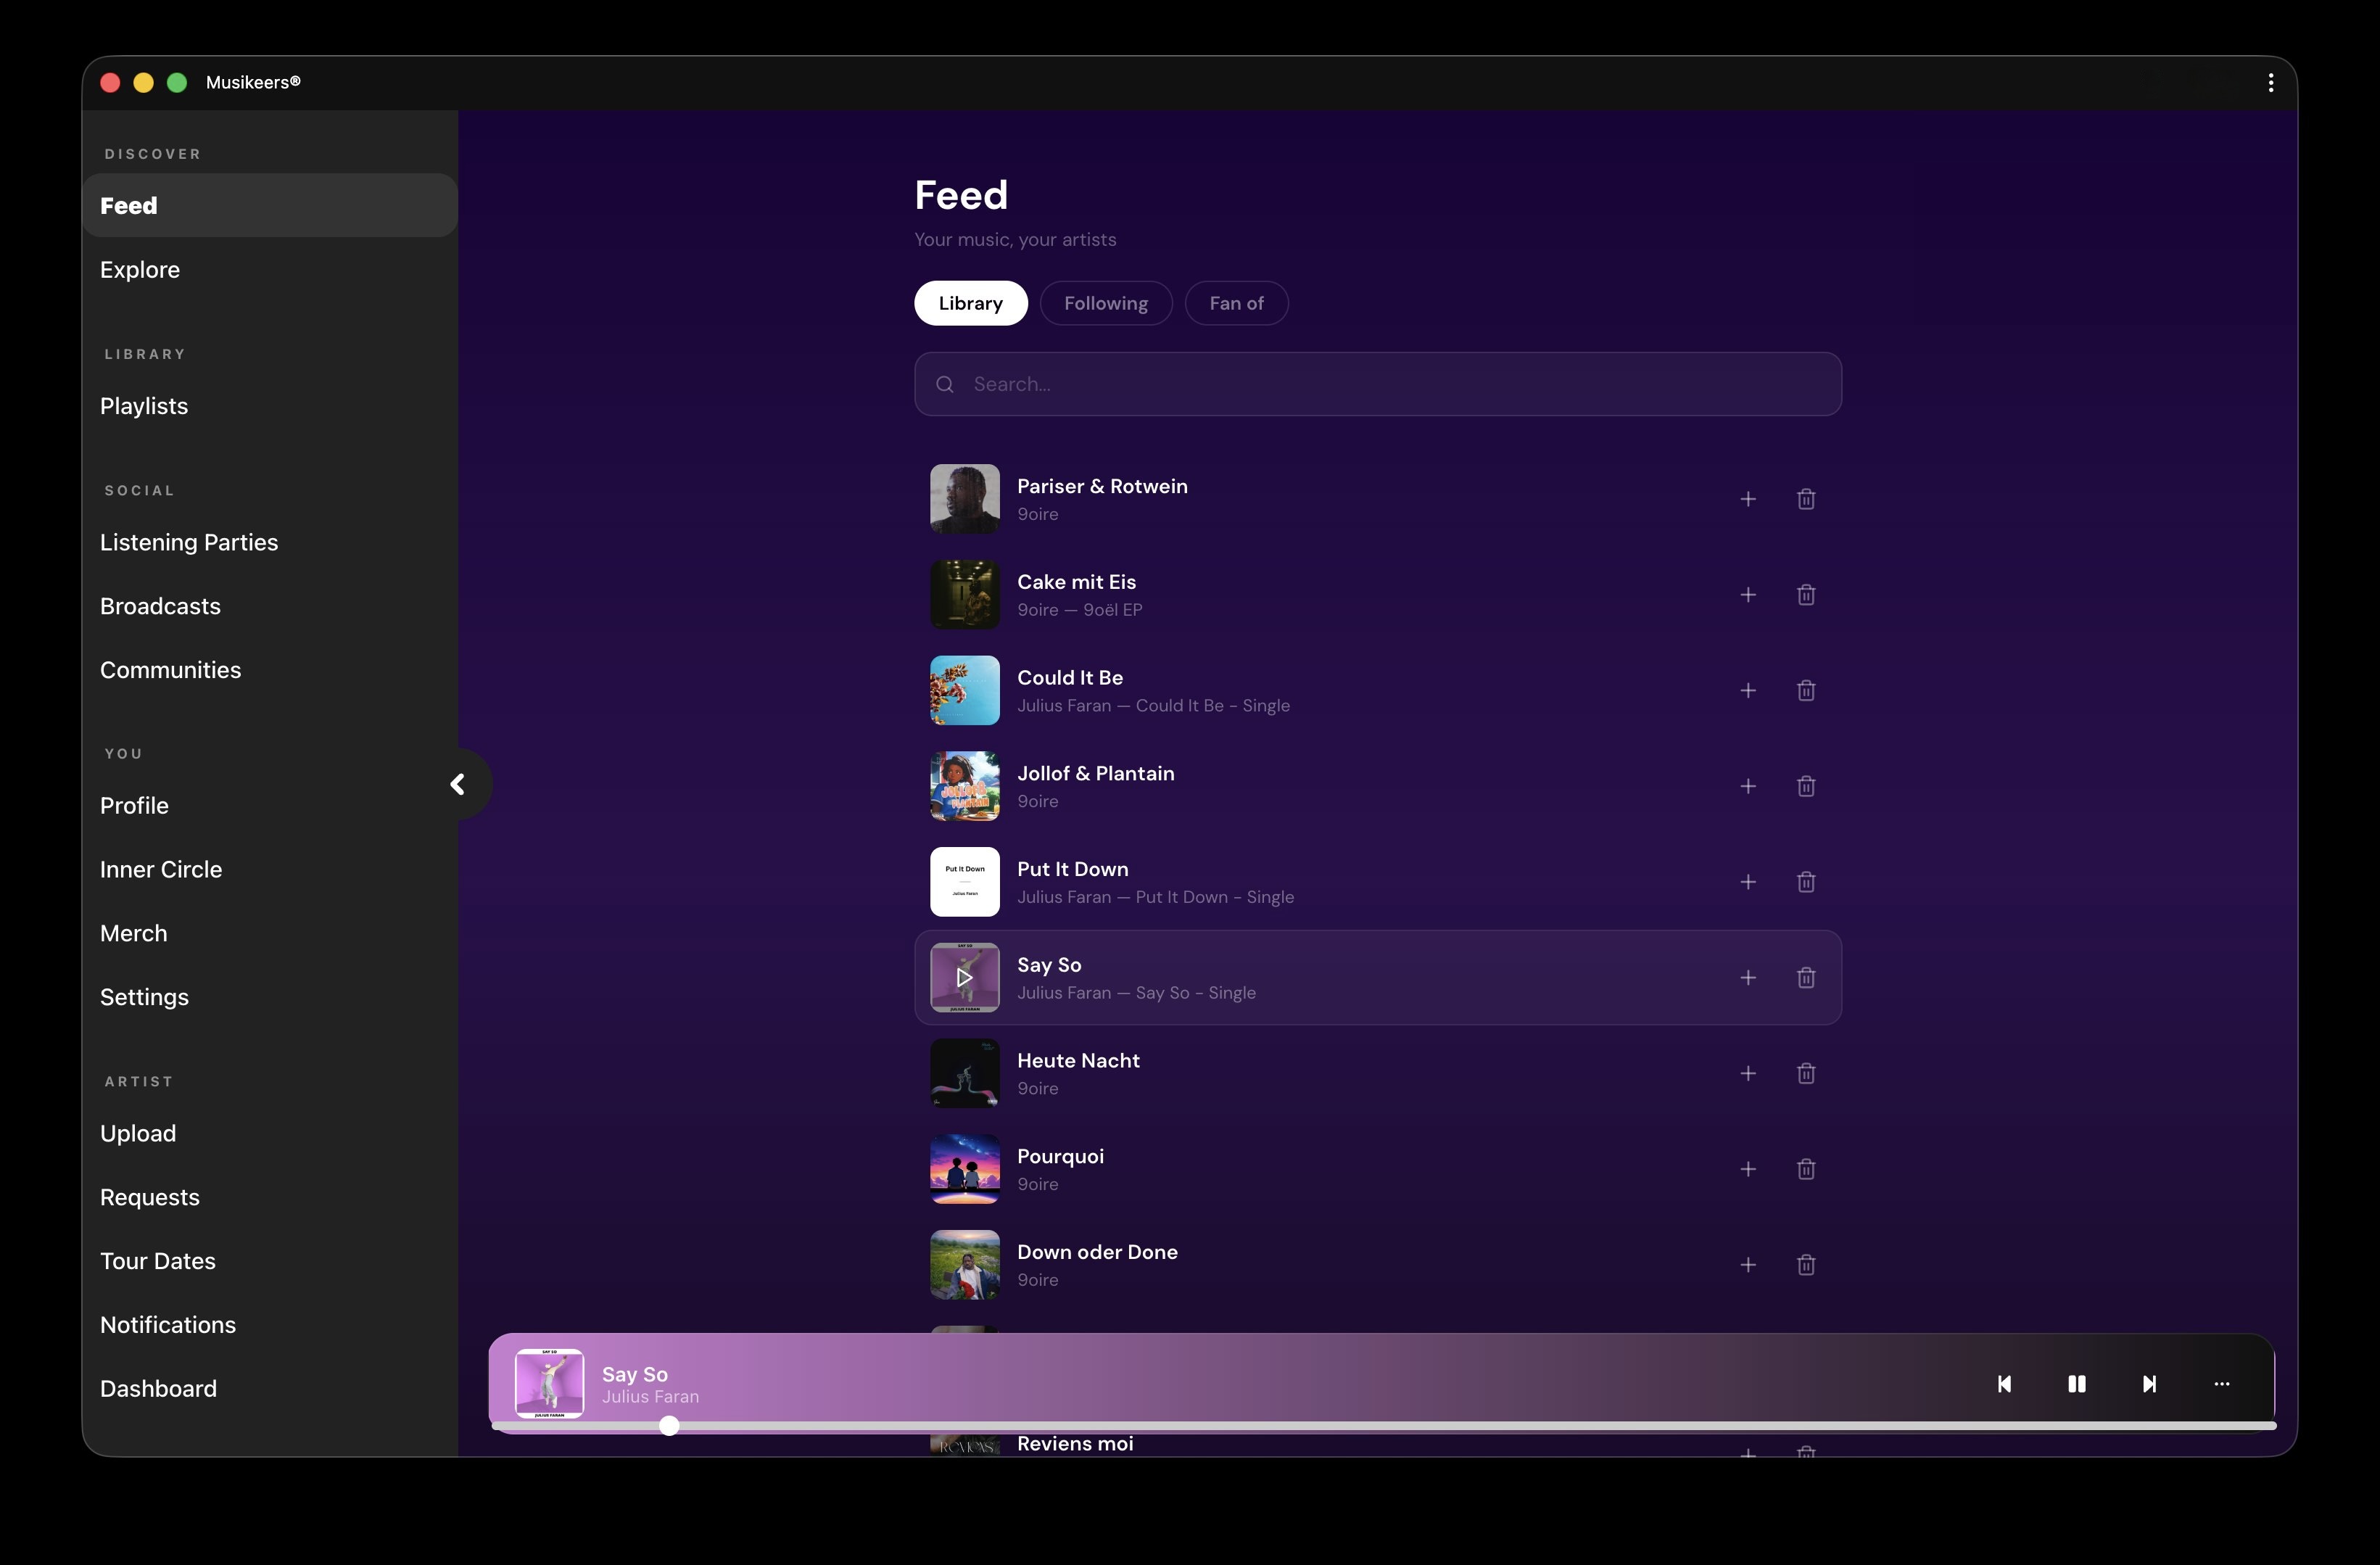The width and height of the screenshot is (2380, 1565).
Task: Delete Put It Down with trash icon
Action: click(x=1805, y=882)
